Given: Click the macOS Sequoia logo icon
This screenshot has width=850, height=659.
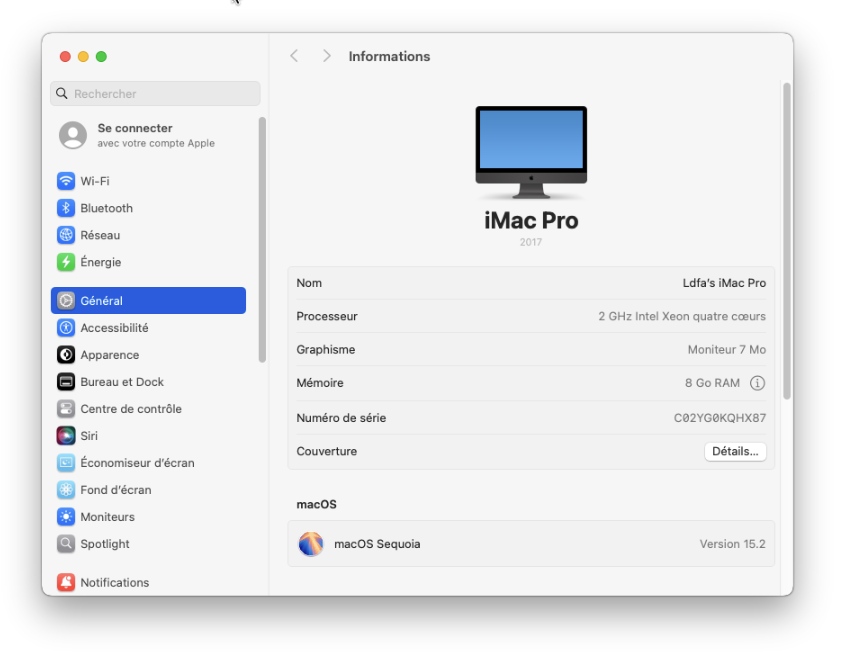Looking at the screenshot, I should coord(311,544).
